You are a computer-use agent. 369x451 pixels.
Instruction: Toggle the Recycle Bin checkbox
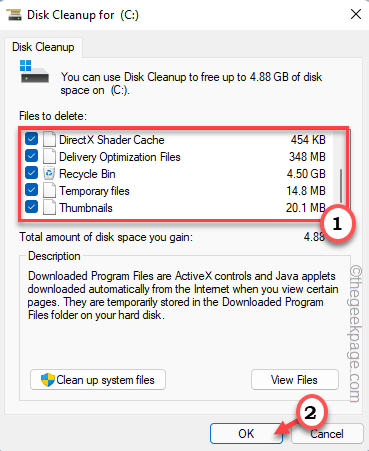[31, 173]
